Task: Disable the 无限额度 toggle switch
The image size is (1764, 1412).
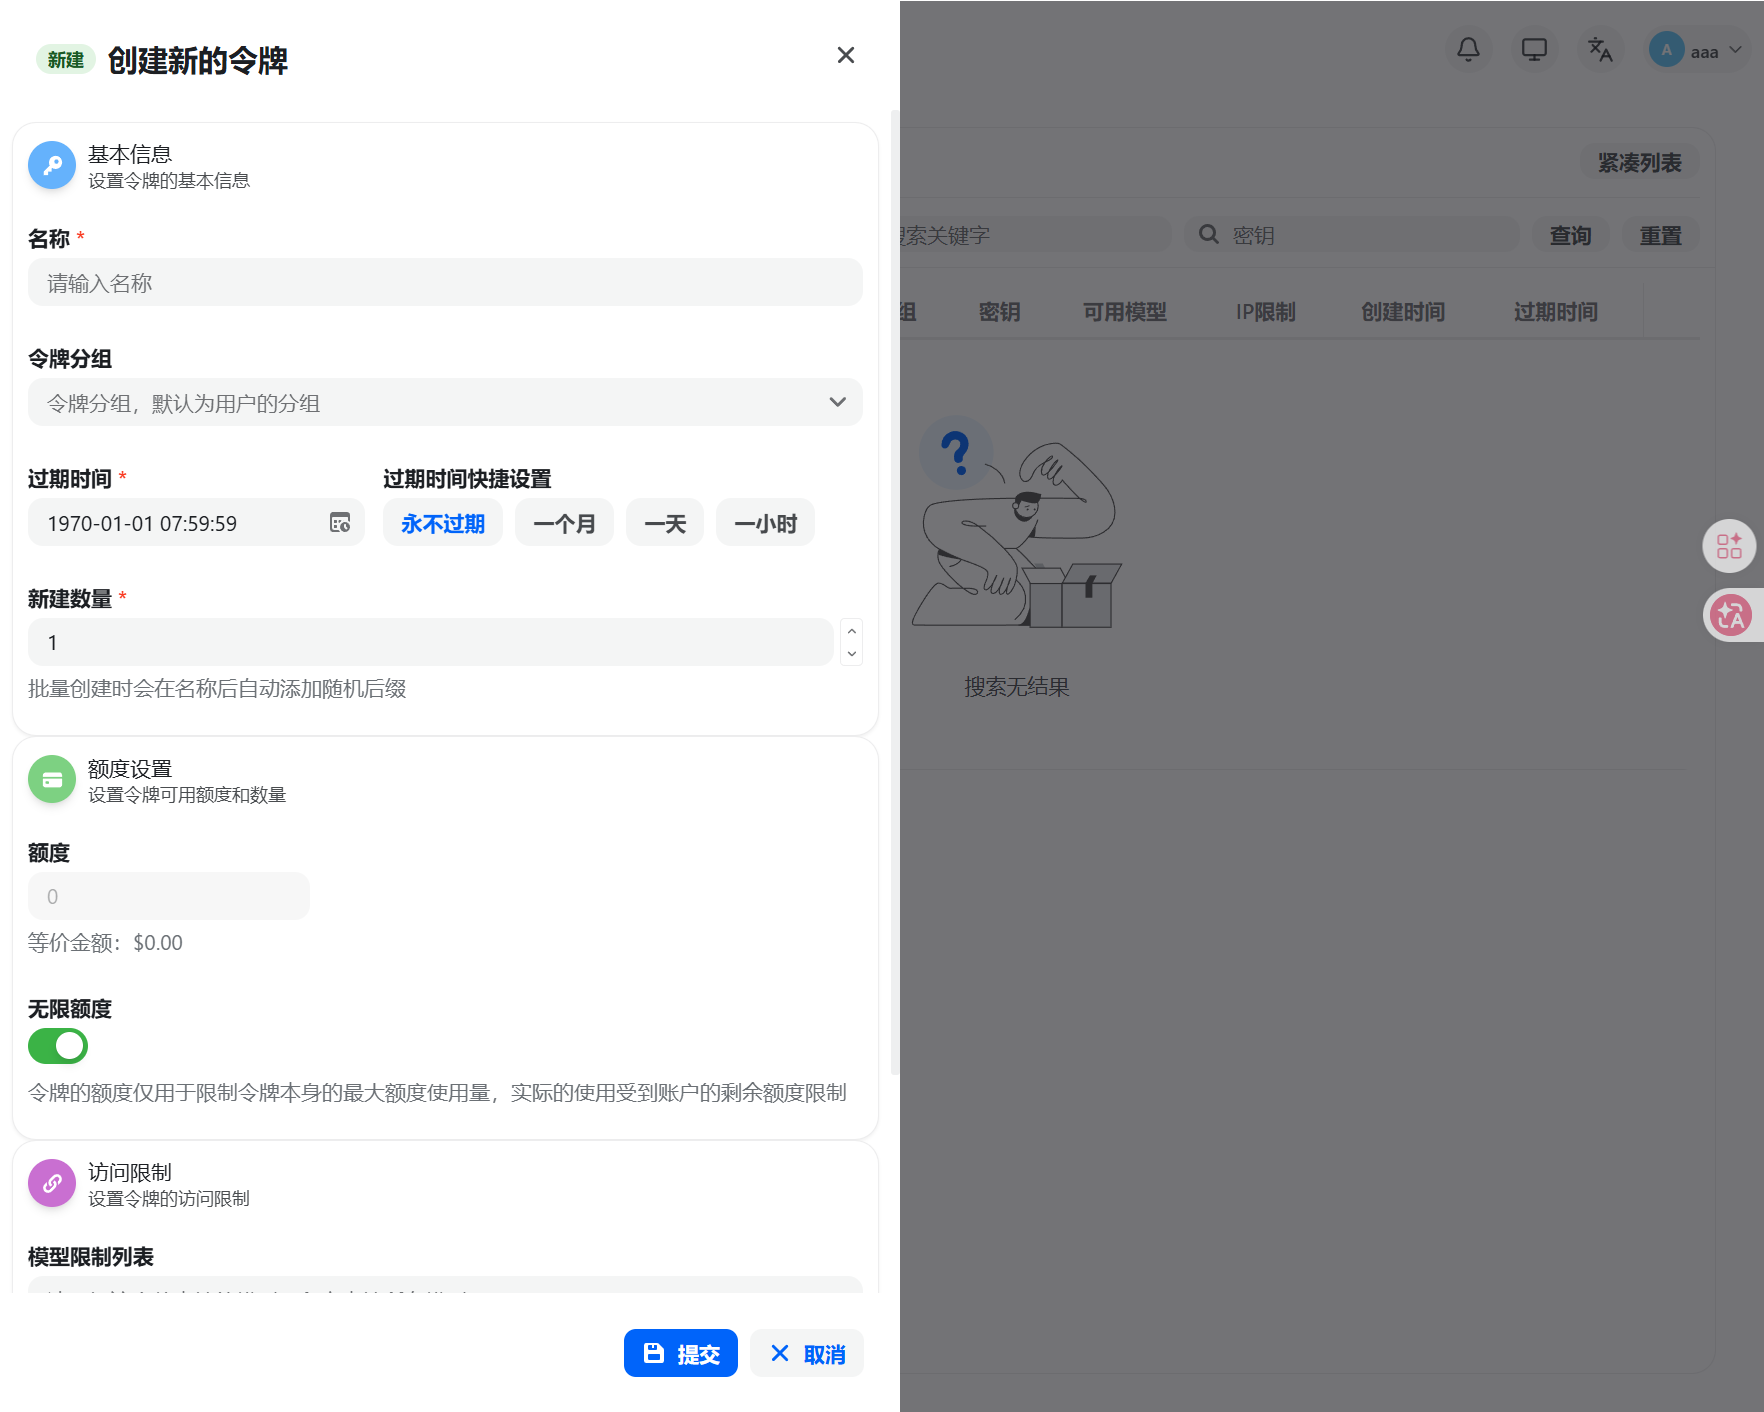Action: (x=57, y=1045)
